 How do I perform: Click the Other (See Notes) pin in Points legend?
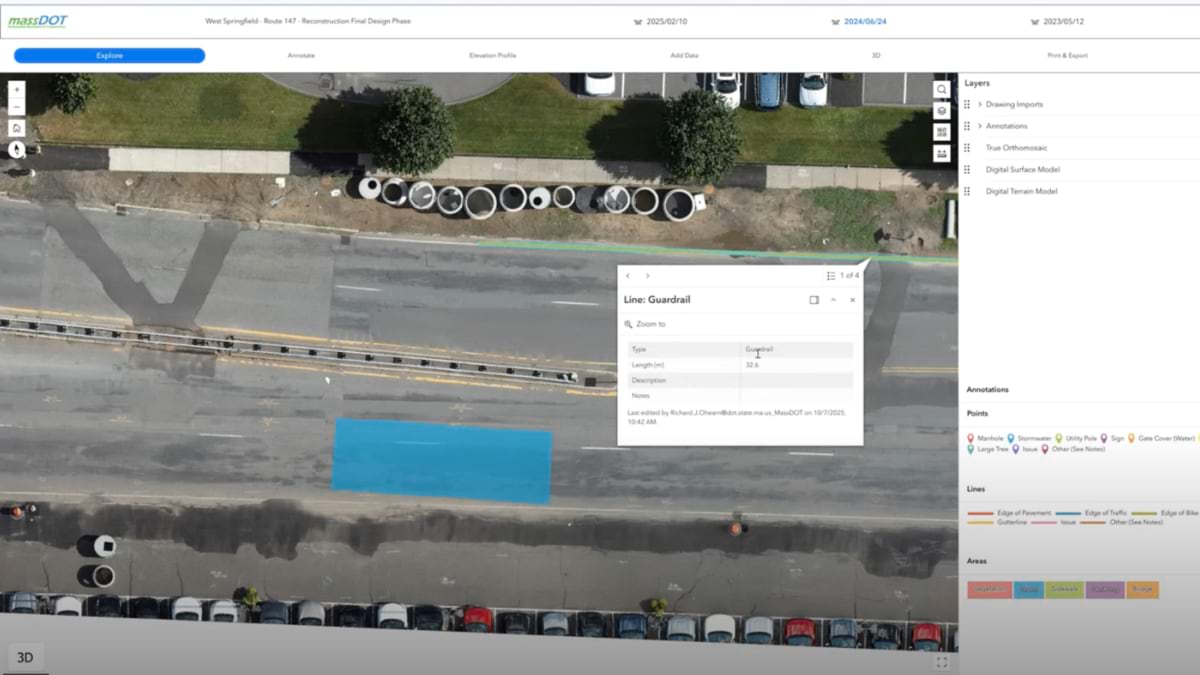pos(1045,450)
